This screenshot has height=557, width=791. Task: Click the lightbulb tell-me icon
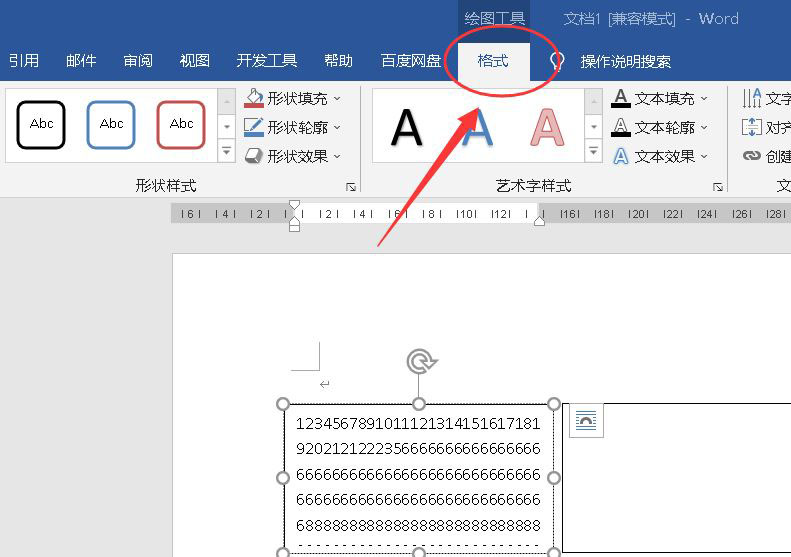556,62
